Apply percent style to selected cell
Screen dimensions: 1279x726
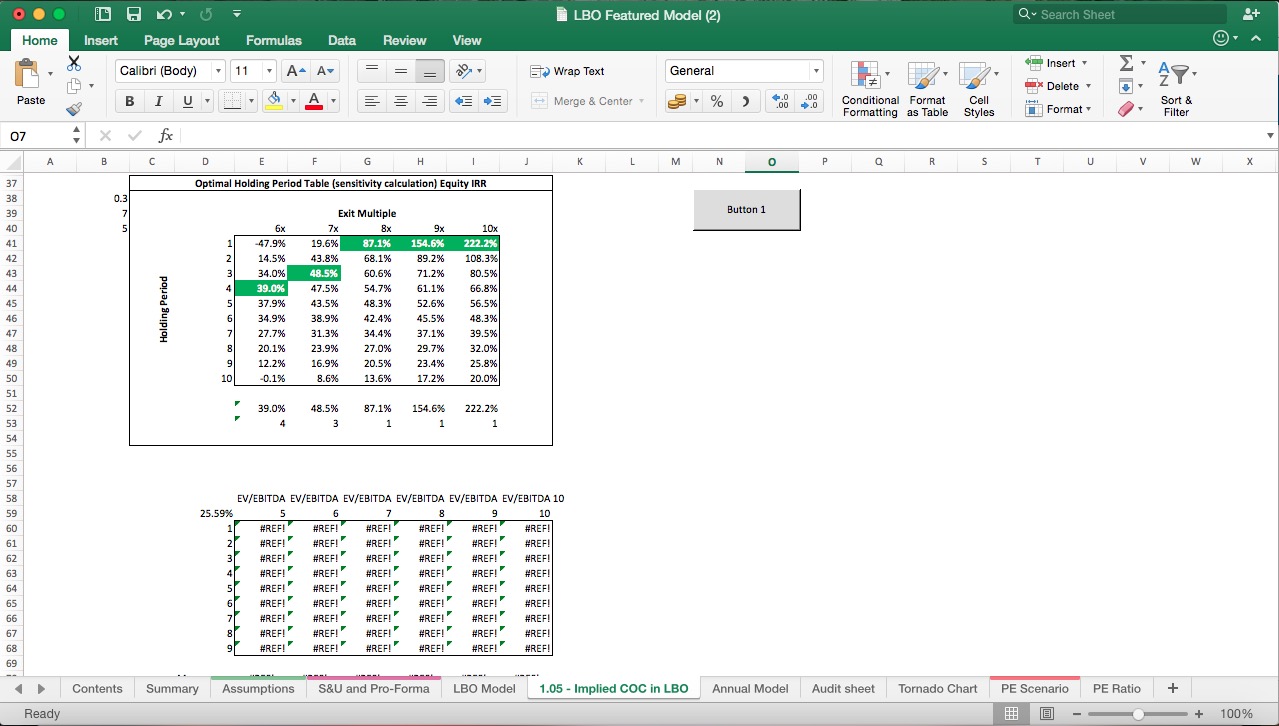[x=716, y=101]
